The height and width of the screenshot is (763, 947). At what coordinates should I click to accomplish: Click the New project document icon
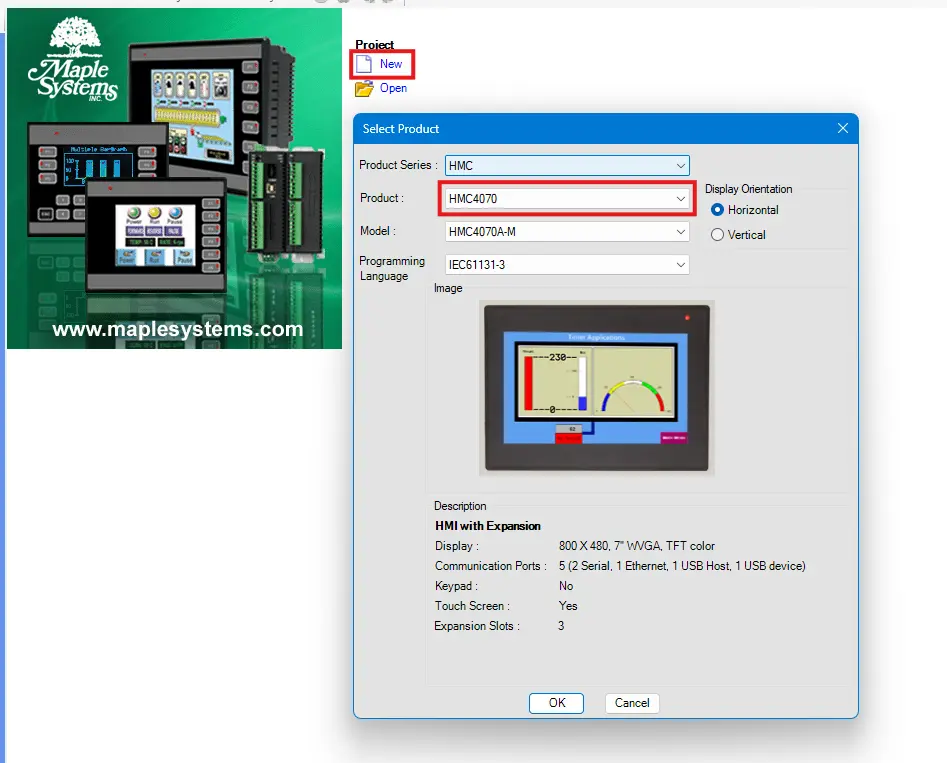pos(364,64)
